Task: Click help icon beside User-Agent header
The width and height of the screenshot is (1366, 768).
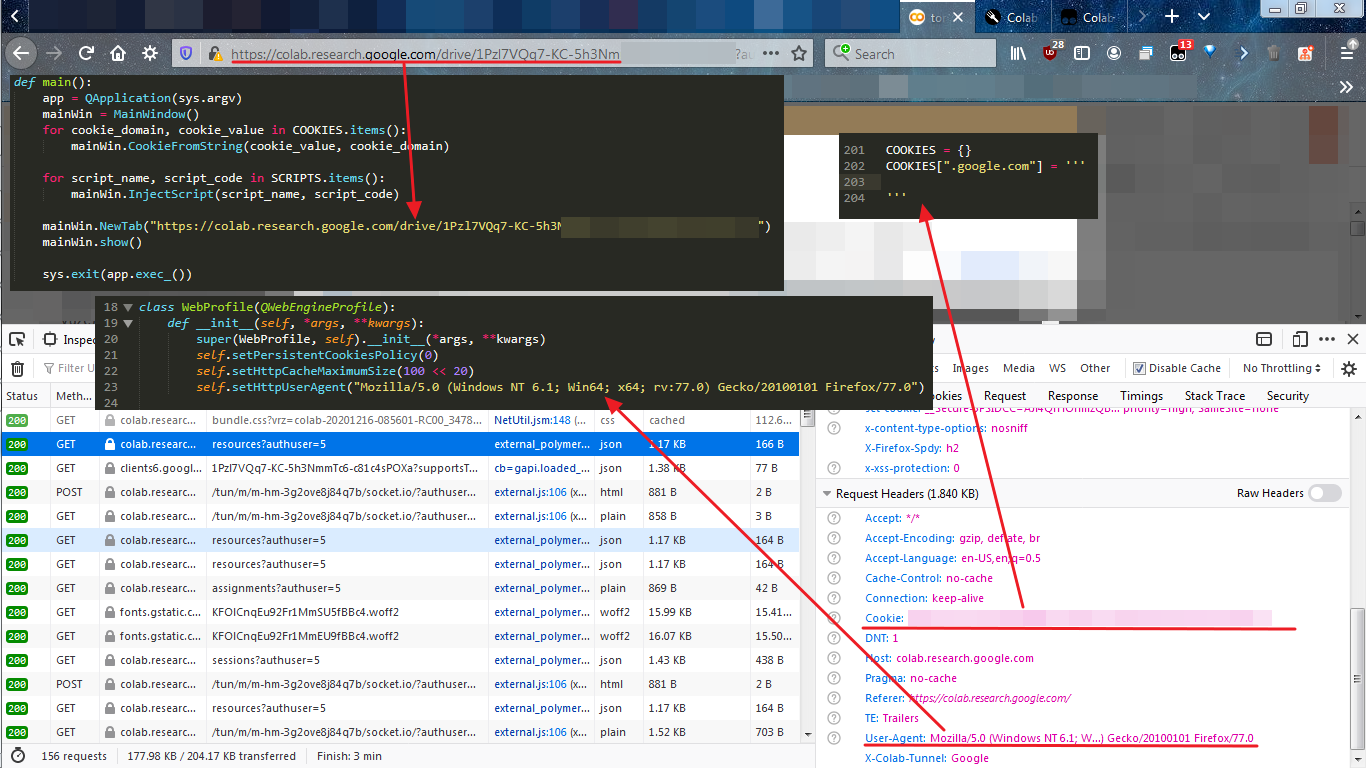Action: [x=834, y=738]
